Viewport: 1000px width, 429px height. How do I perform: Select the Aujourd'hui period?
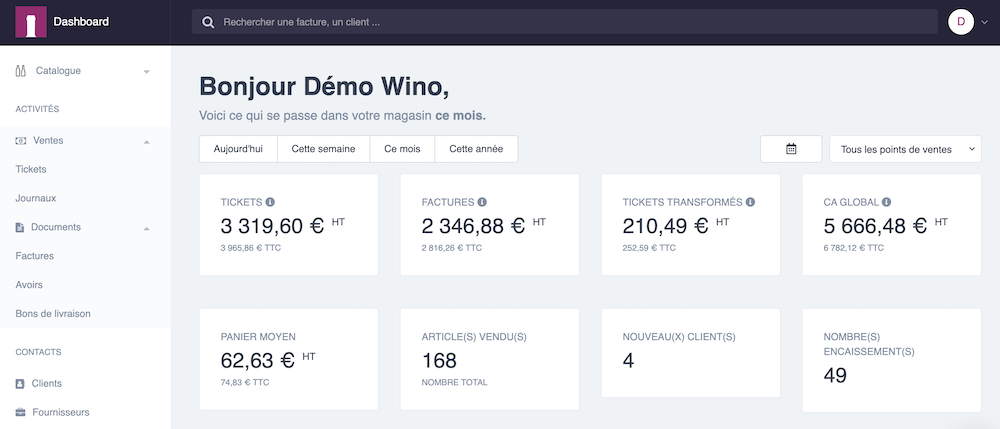pyautogui.click(x=238, y=149)
